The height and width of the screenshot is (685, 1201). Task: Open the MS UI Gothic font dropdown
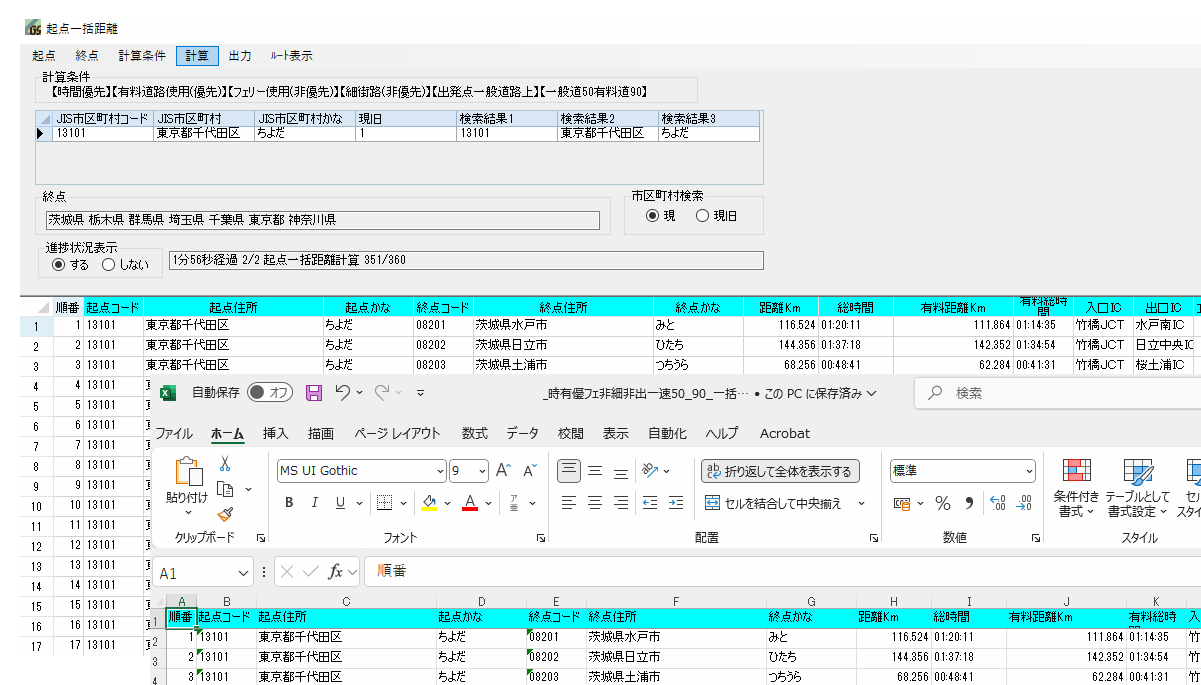(x=440, y=471)
